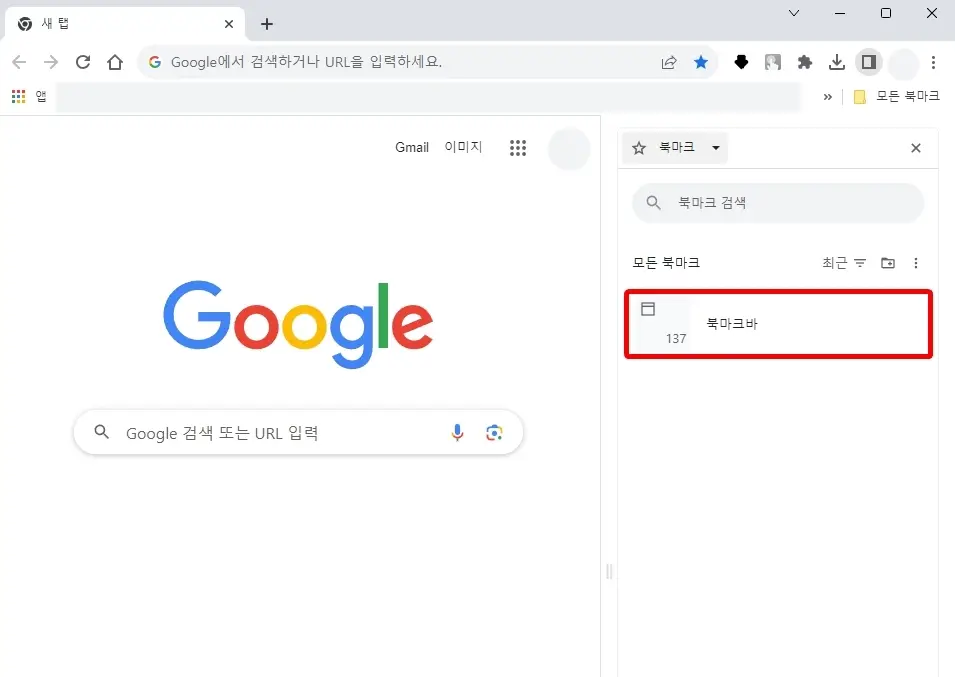
Task: Click the Google logo
Action: (298, 324)
